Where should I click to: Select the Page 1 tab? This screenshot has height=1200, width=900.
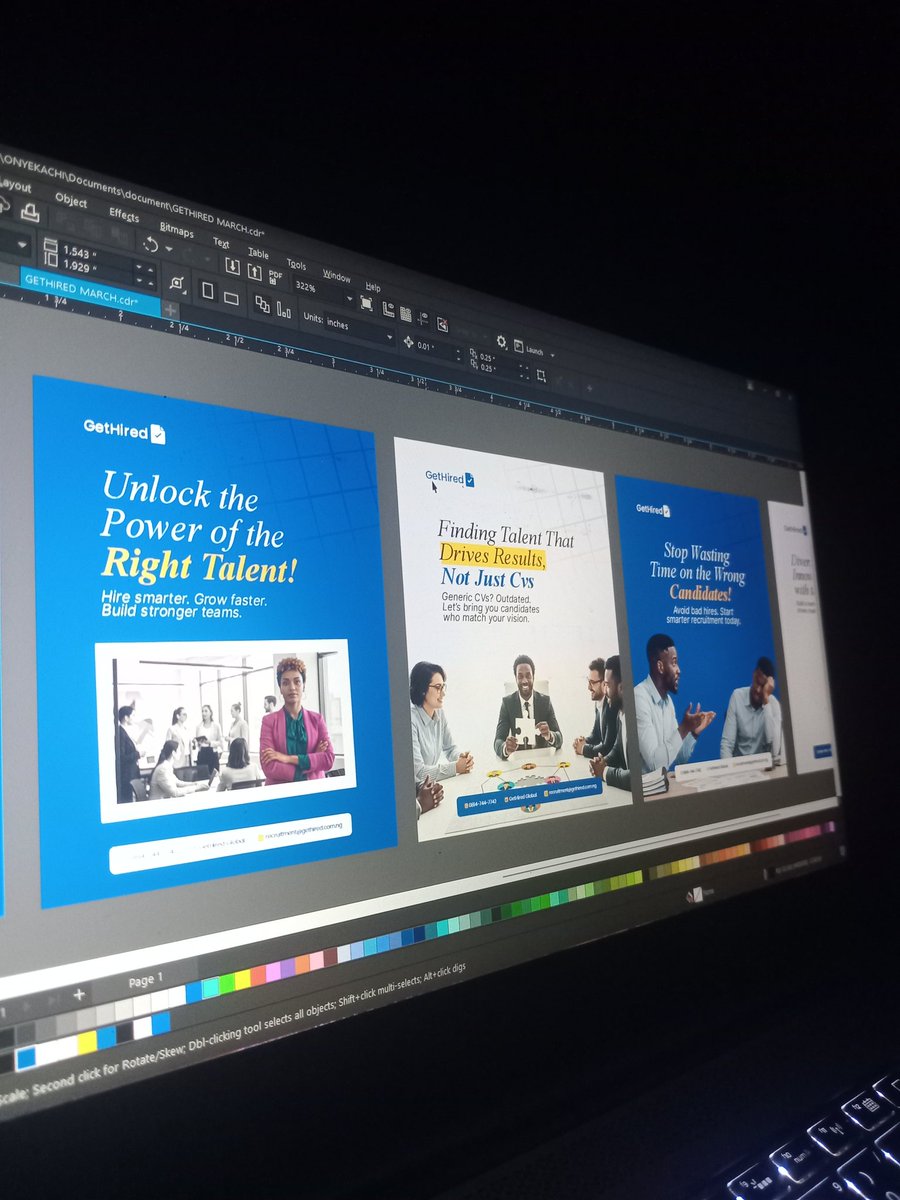pos(146,980)
